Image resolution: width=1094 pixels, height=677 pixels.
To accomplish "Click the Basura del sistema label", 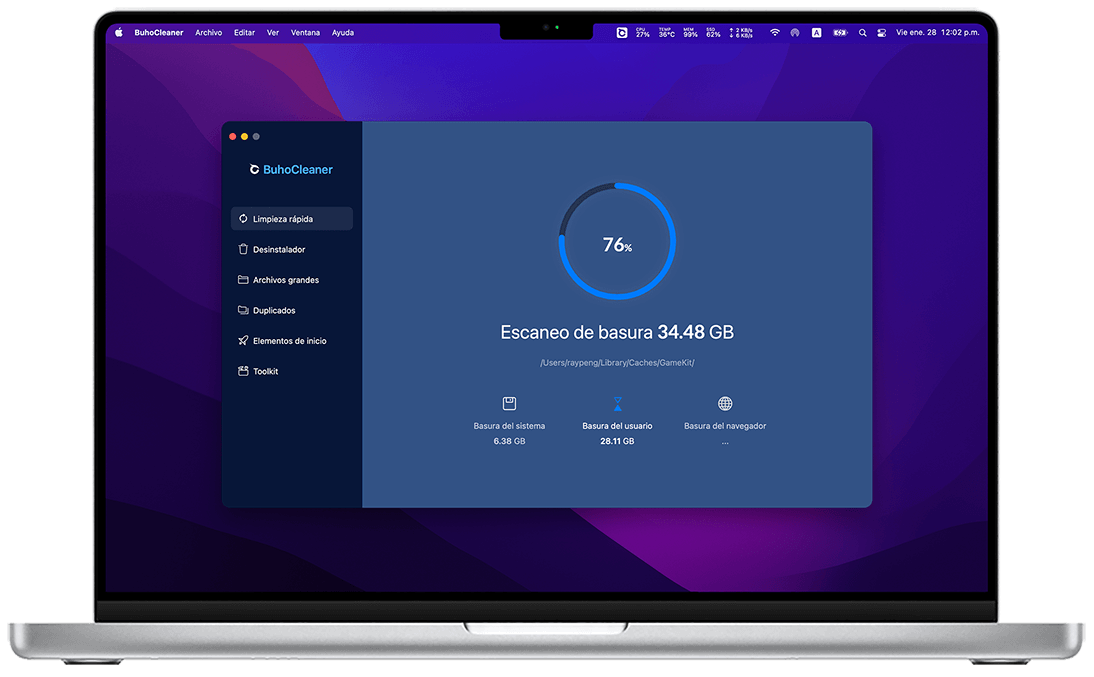I will 509,426.
